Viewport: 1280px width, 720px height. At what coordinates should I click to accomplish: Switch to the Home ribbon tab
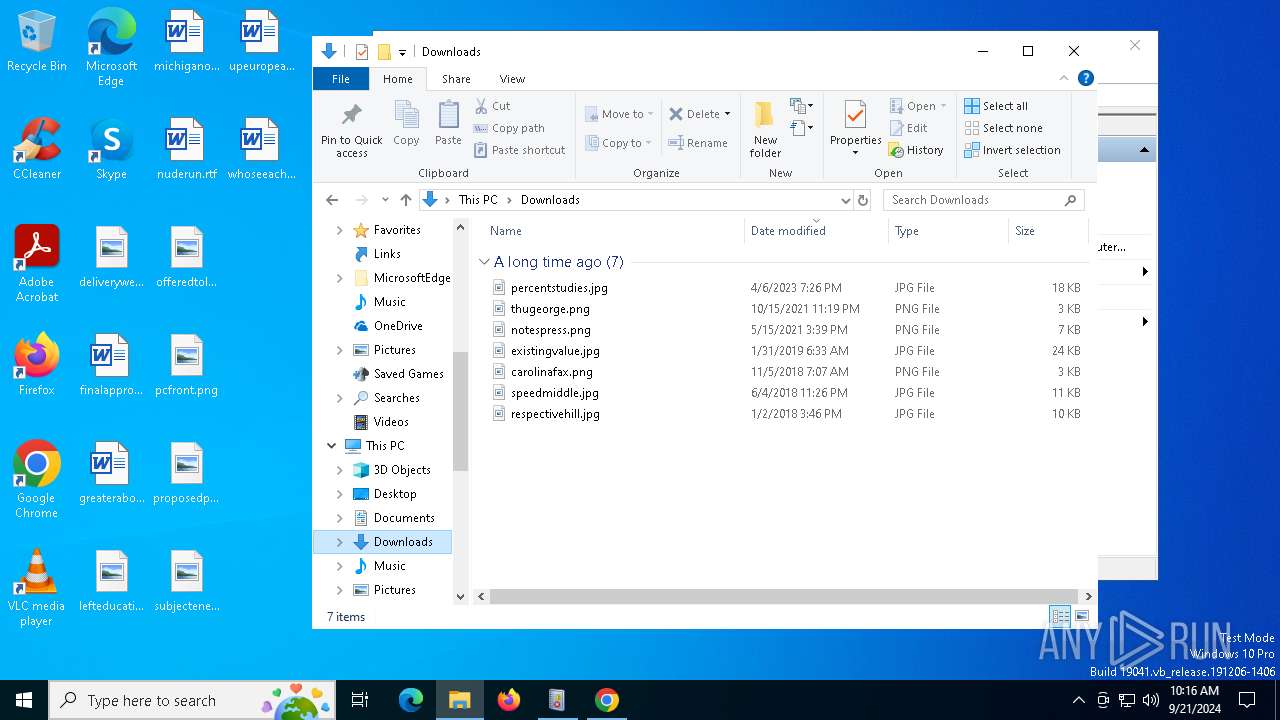(397, 79)
